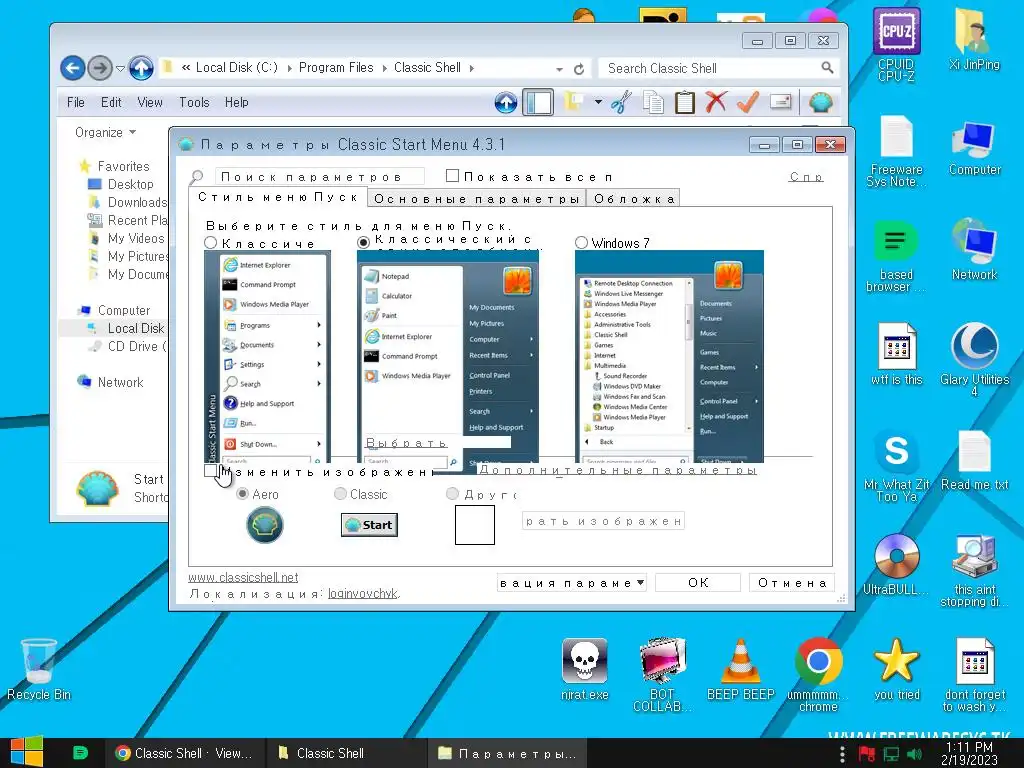Switch to Classic Shell - View Chrome taskbar item
This screenshot has width=1024, height=768.
[x=185, y=753]
